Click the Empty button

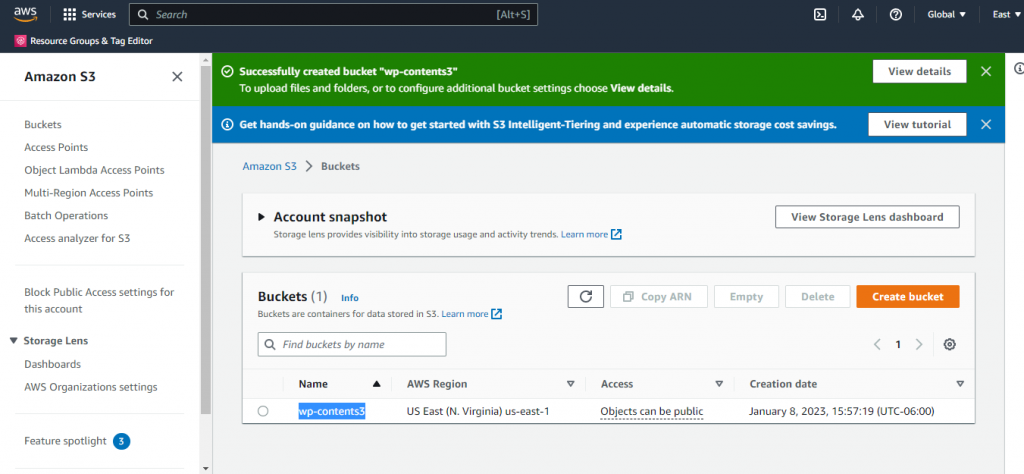click(x=746, y=296)
